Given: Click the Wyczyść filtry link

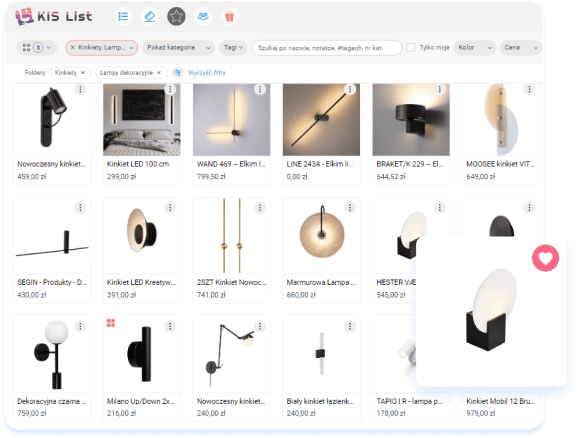Looking at the screenshot, I should click(206, 73).
